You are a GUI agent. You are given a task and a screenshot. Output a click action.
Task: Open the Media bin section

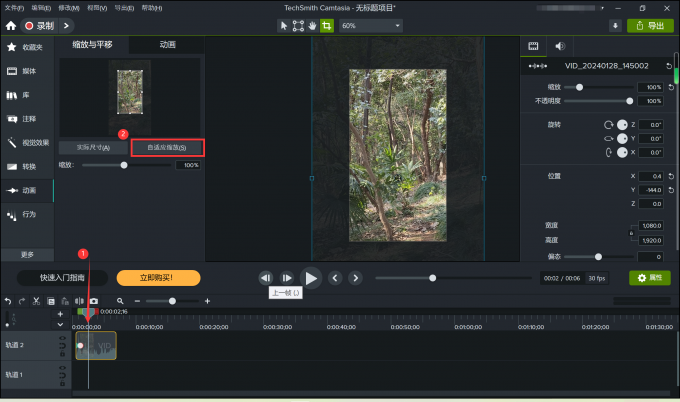tap(27, 71)
